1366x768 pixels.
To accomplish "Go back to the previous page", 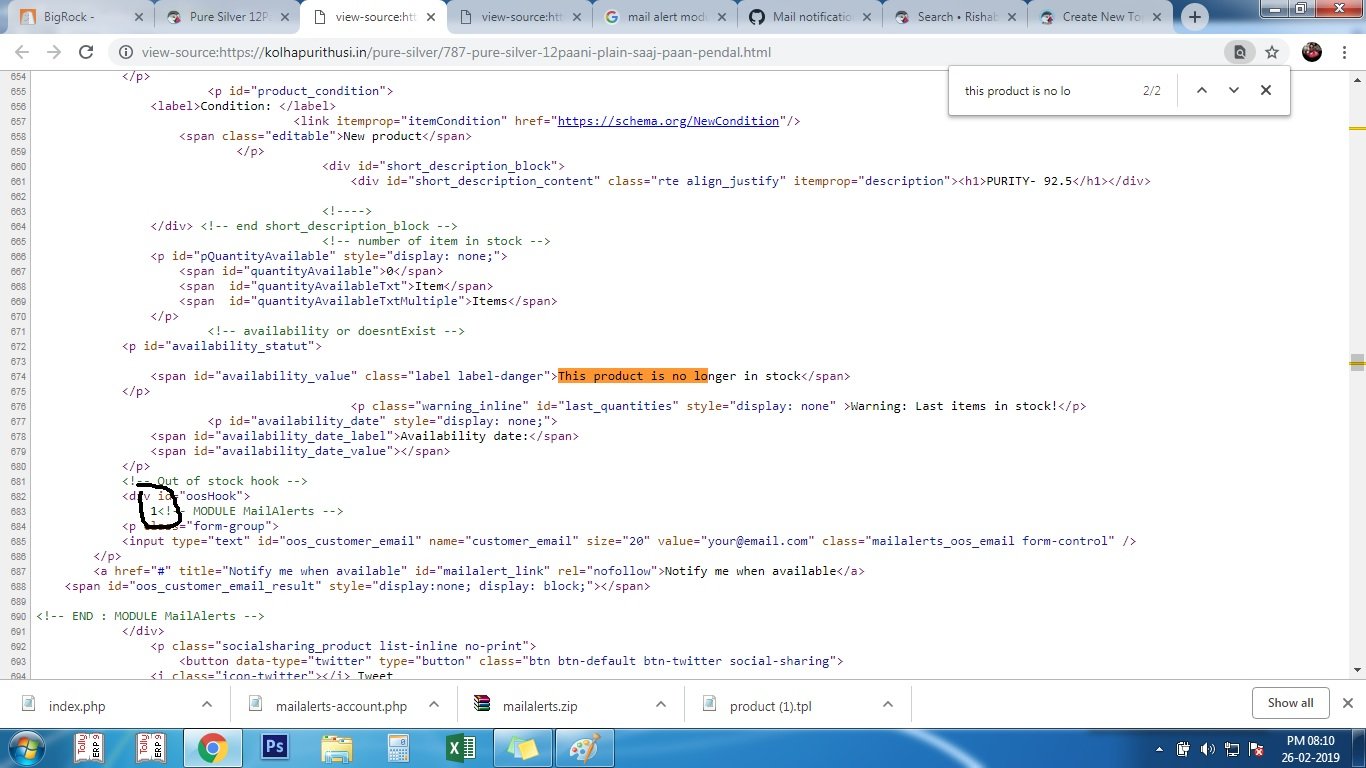I will click(22, 52).
